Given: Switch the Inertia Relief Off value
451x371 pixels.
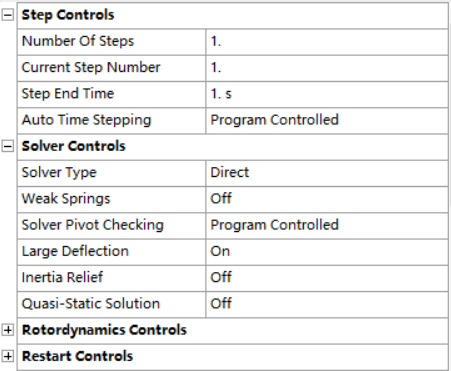Looking at the screenshot, I should click(327, 278).
